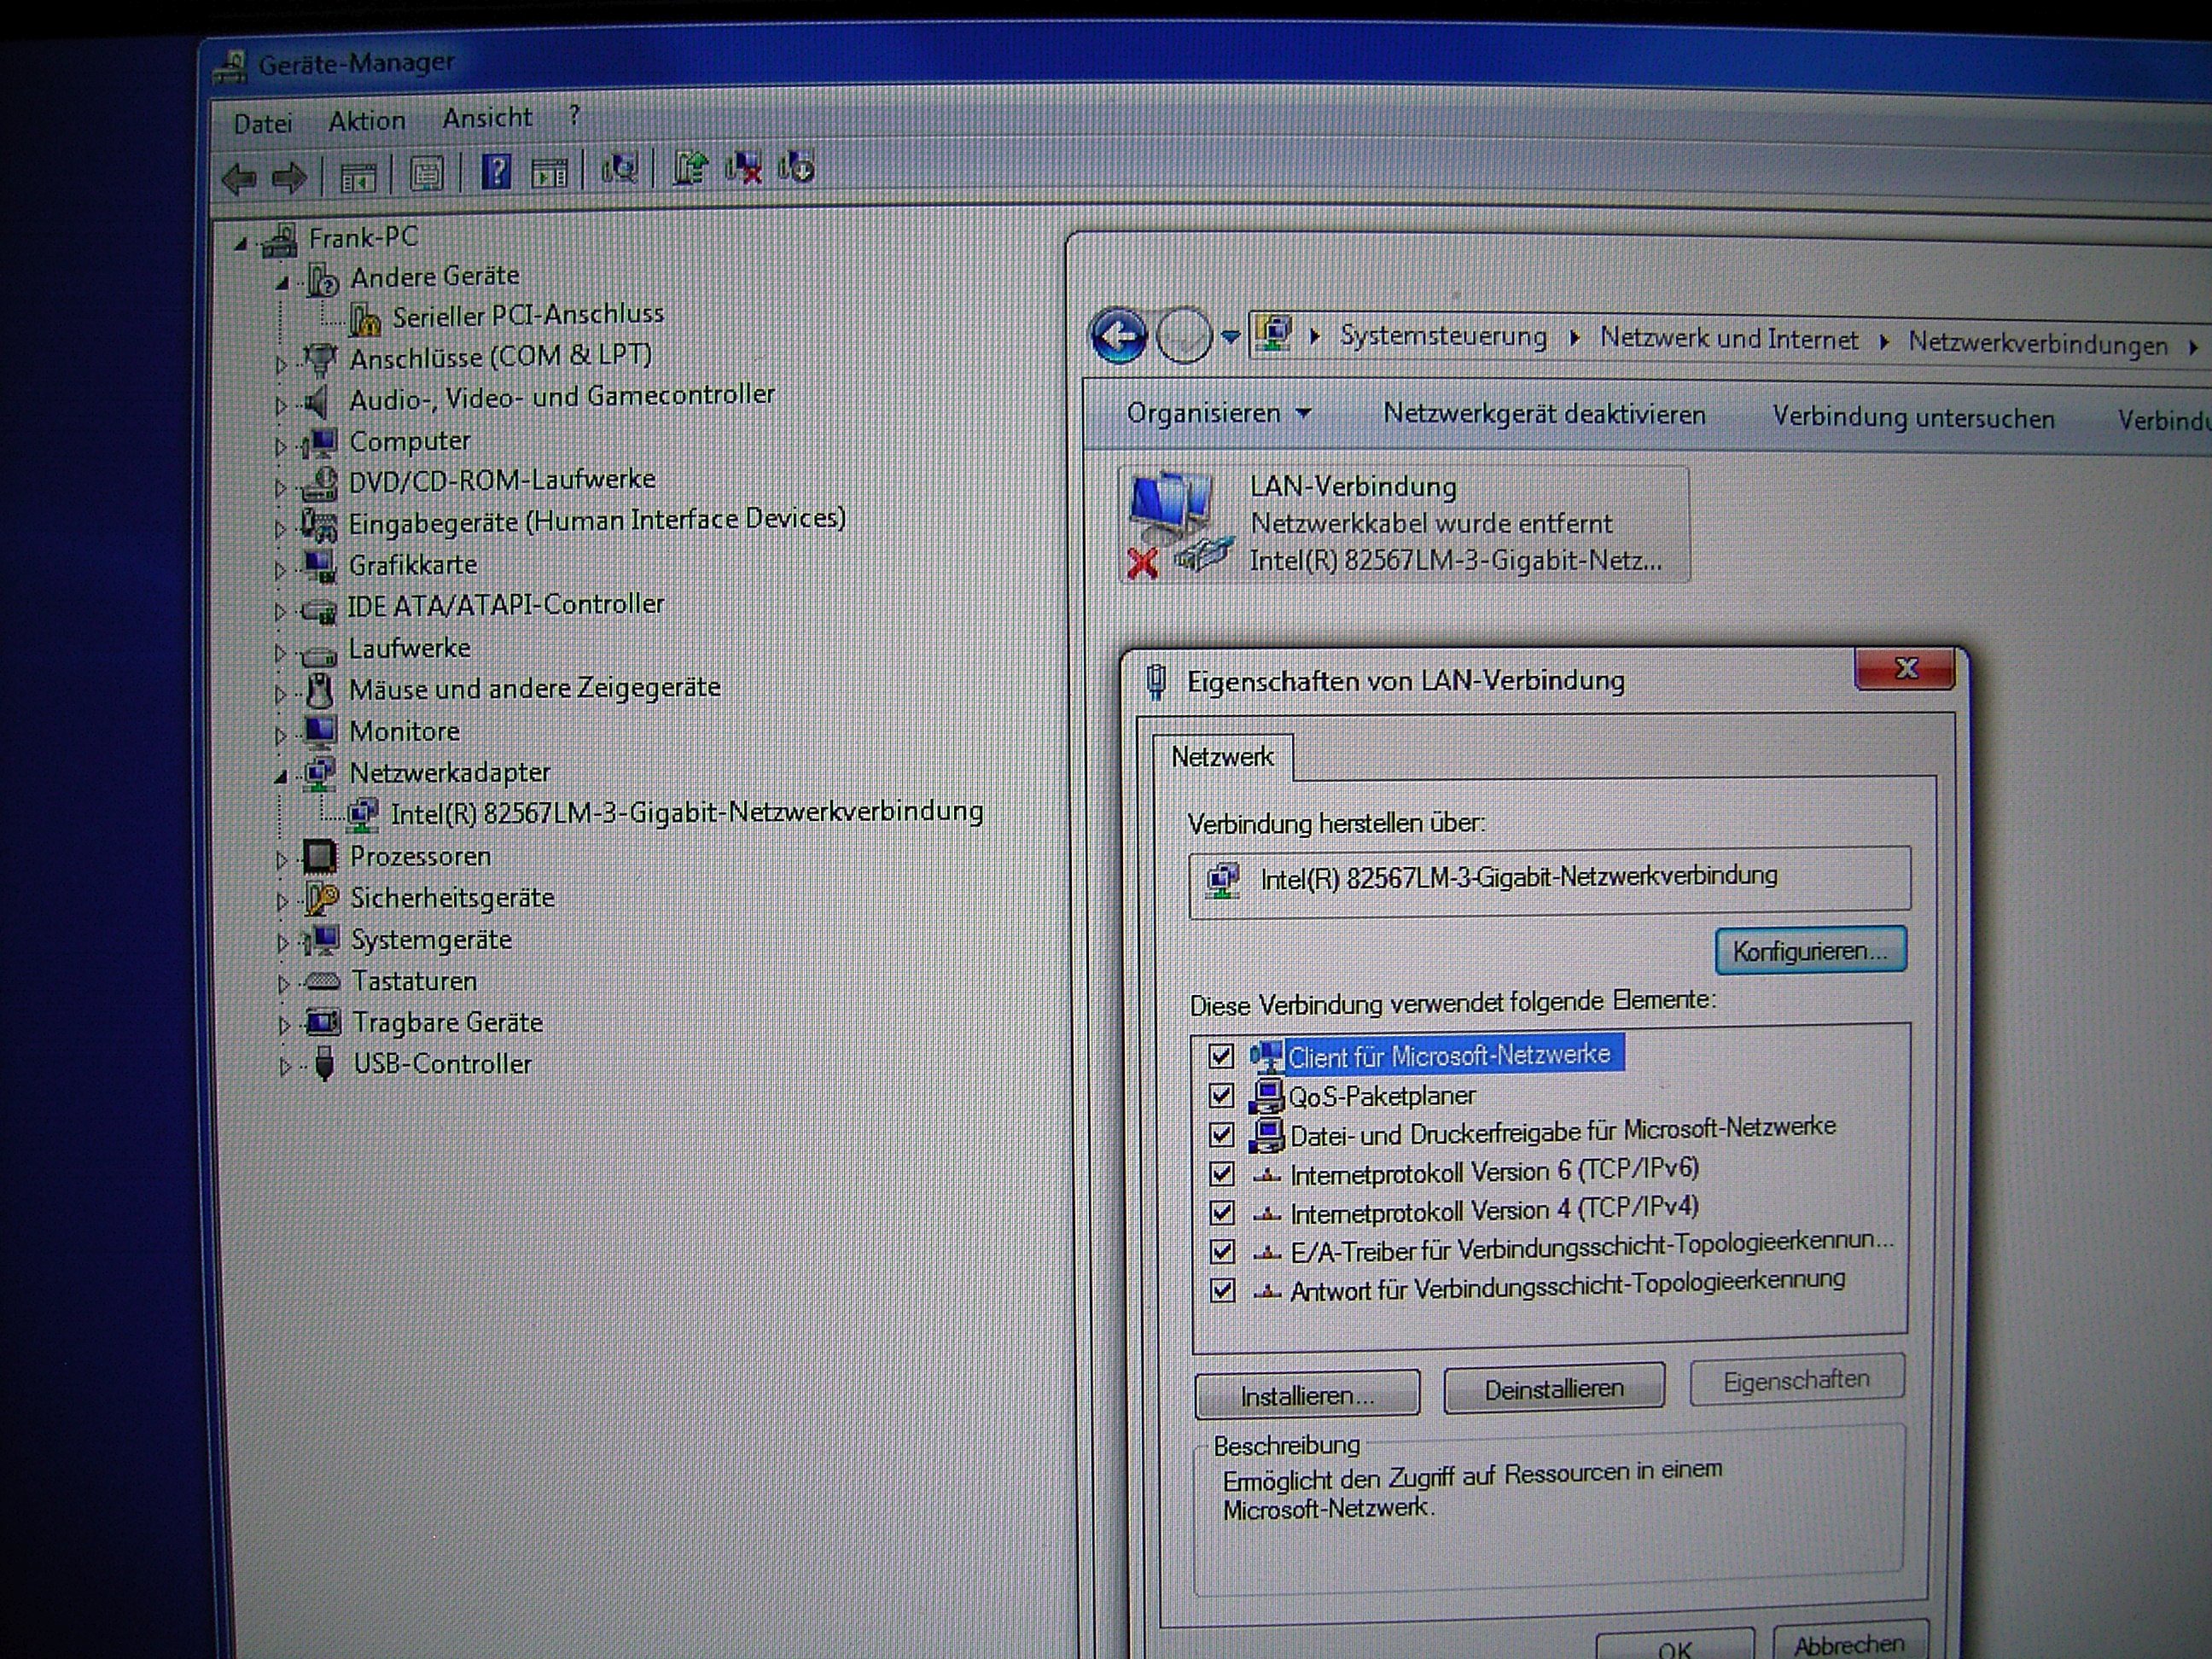
Task: Uncheck QoS-Paketplaner checkbox
Action: click(1220, 1096)
